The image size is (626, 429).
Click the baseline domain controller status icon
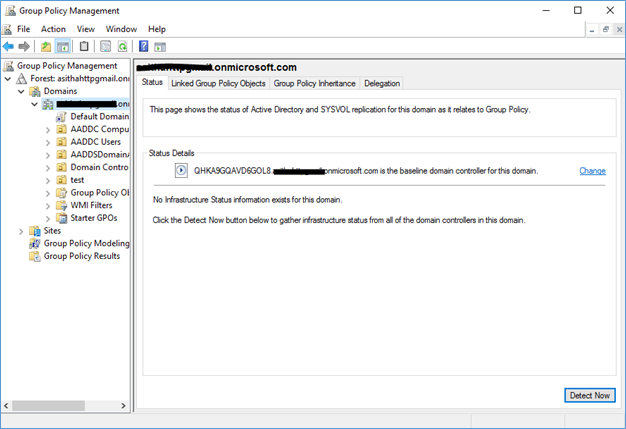(x=181, y=171)
